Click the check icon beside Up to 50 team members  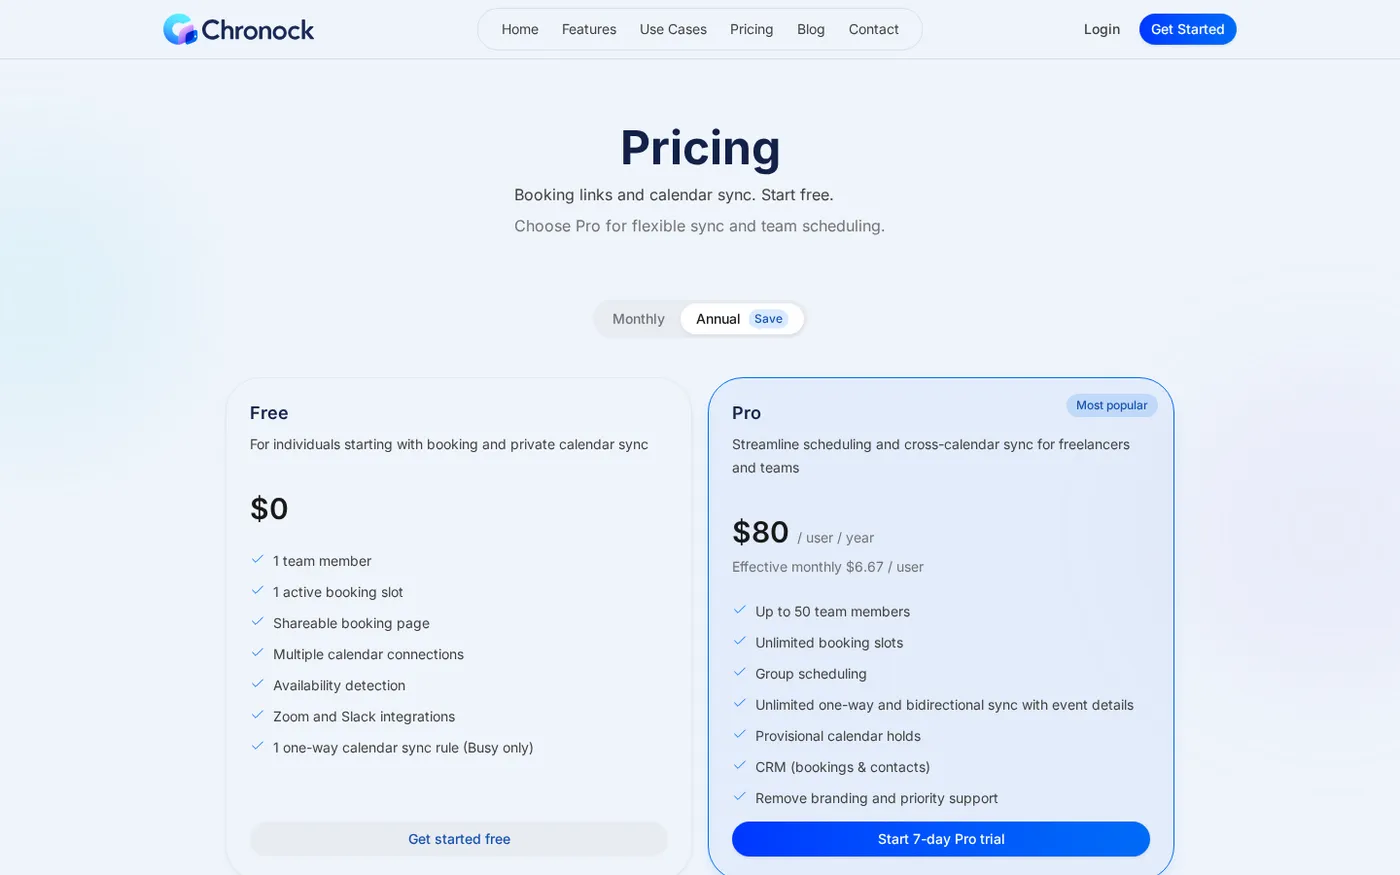pos(740,610)
